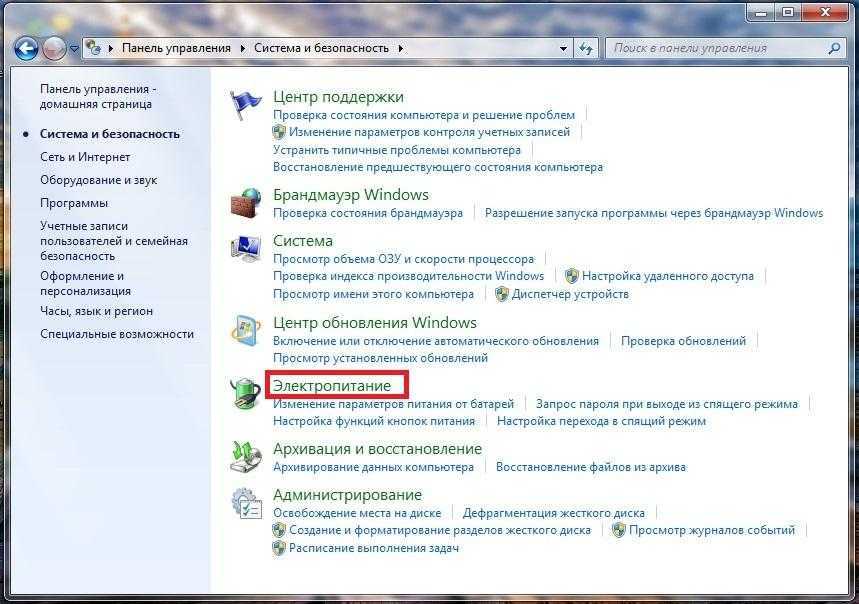
Task: Go back with the blue Back arrow
Action: pos(26,49)
